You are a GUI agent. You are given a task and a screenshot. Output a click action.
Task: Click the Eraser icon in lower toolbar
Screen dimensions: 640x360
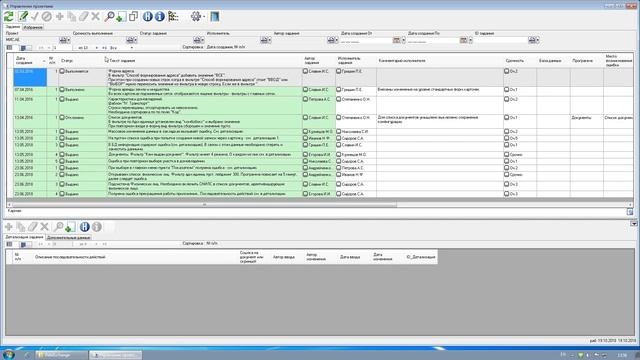pyautogui.click(x=33, y=227)
